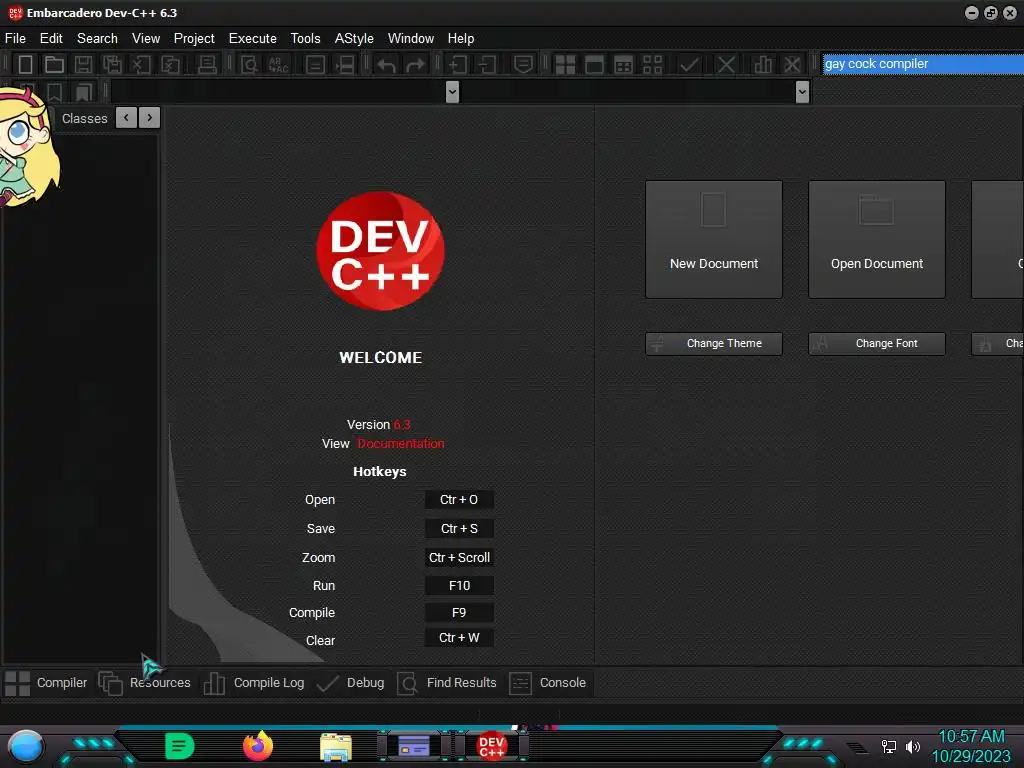Open the red Documentation link
This screenshot has height=768, width=1024.
pyautogui.click(x=400, y=443)
